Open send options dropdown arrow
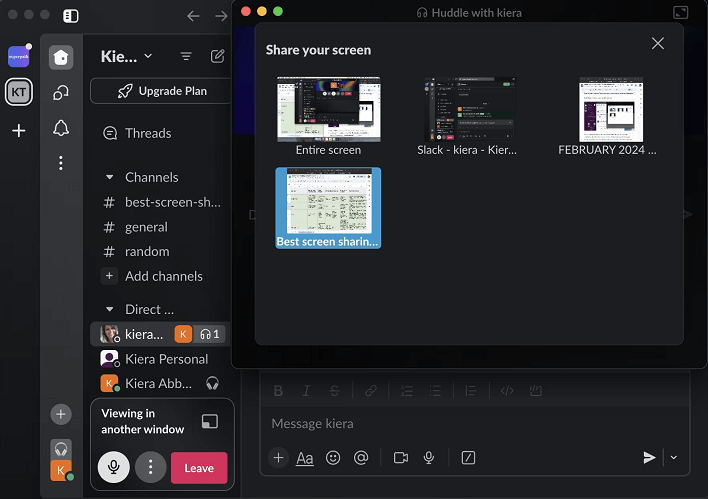Viewport: 708px width, 499px height. 674,457
